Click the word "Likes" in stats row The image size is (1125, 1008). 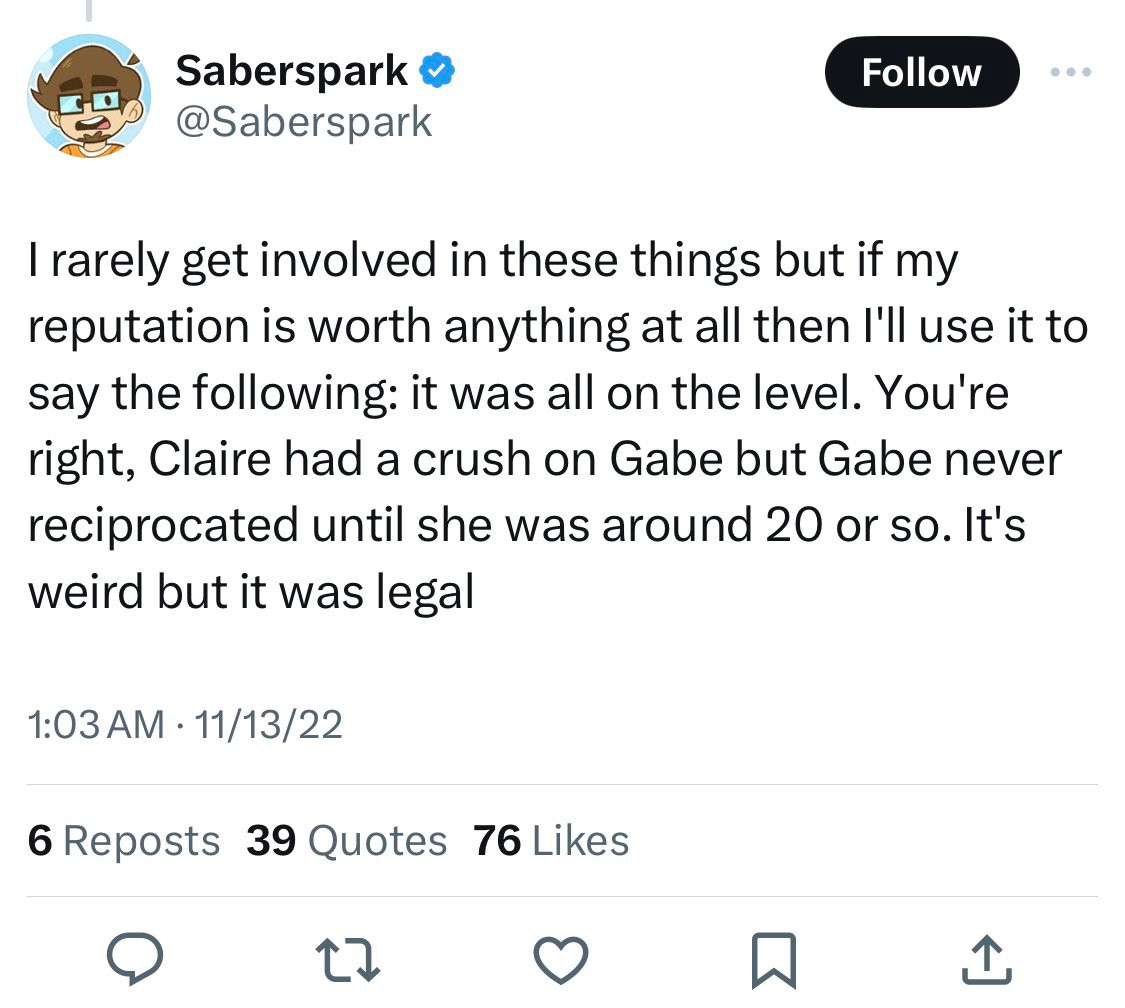click(581, 841)
